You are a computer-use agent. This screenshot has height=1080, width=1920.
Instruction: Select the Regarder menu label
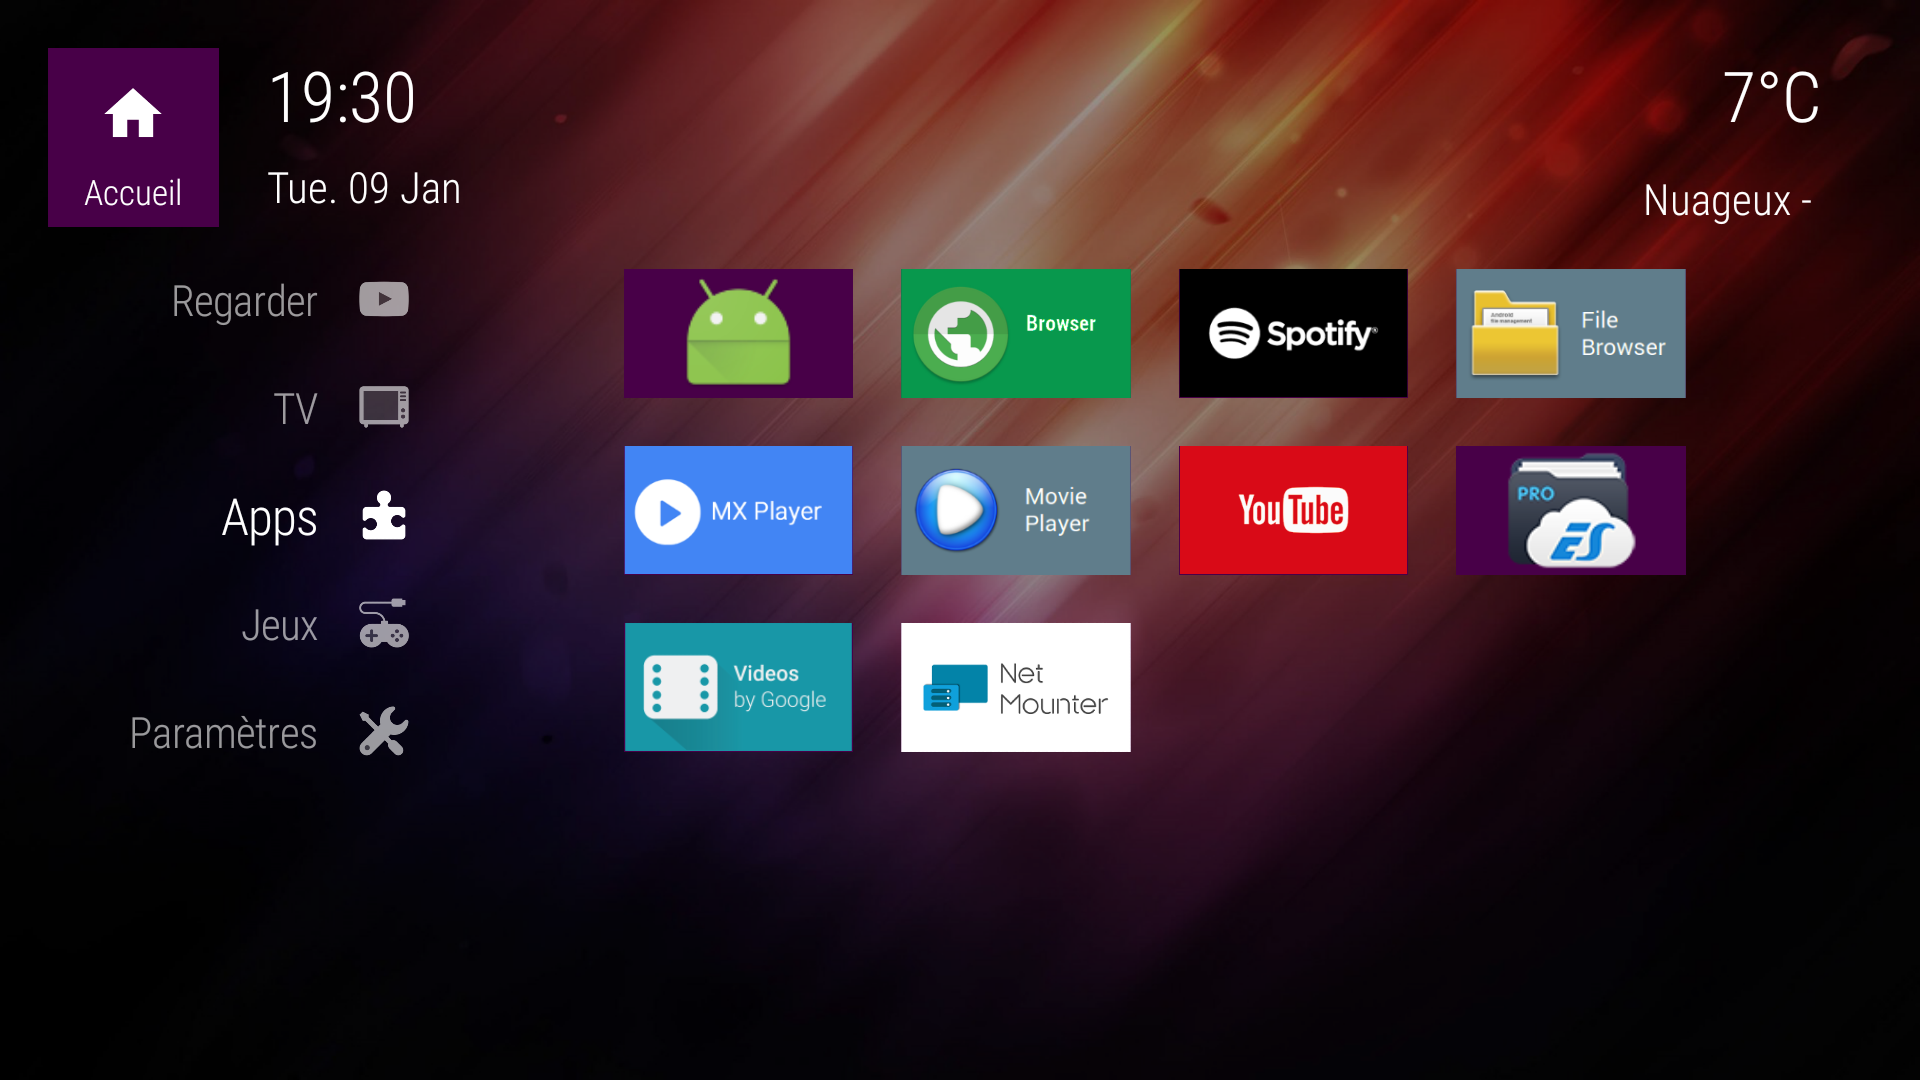coord(244,302)
